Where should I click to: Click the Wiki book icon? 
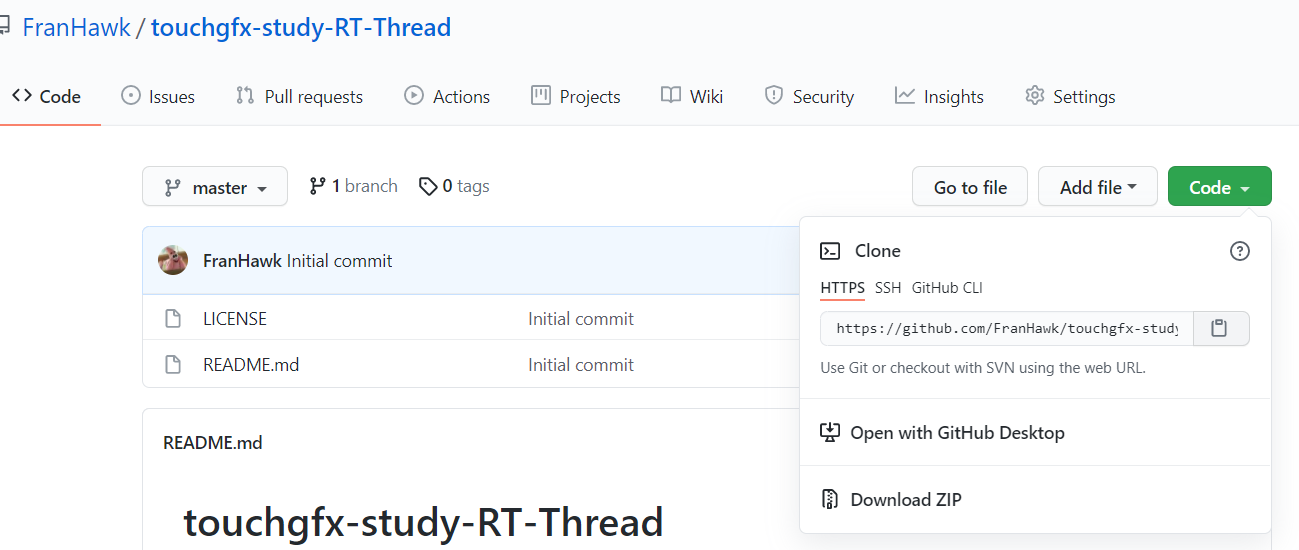(671, 96)
